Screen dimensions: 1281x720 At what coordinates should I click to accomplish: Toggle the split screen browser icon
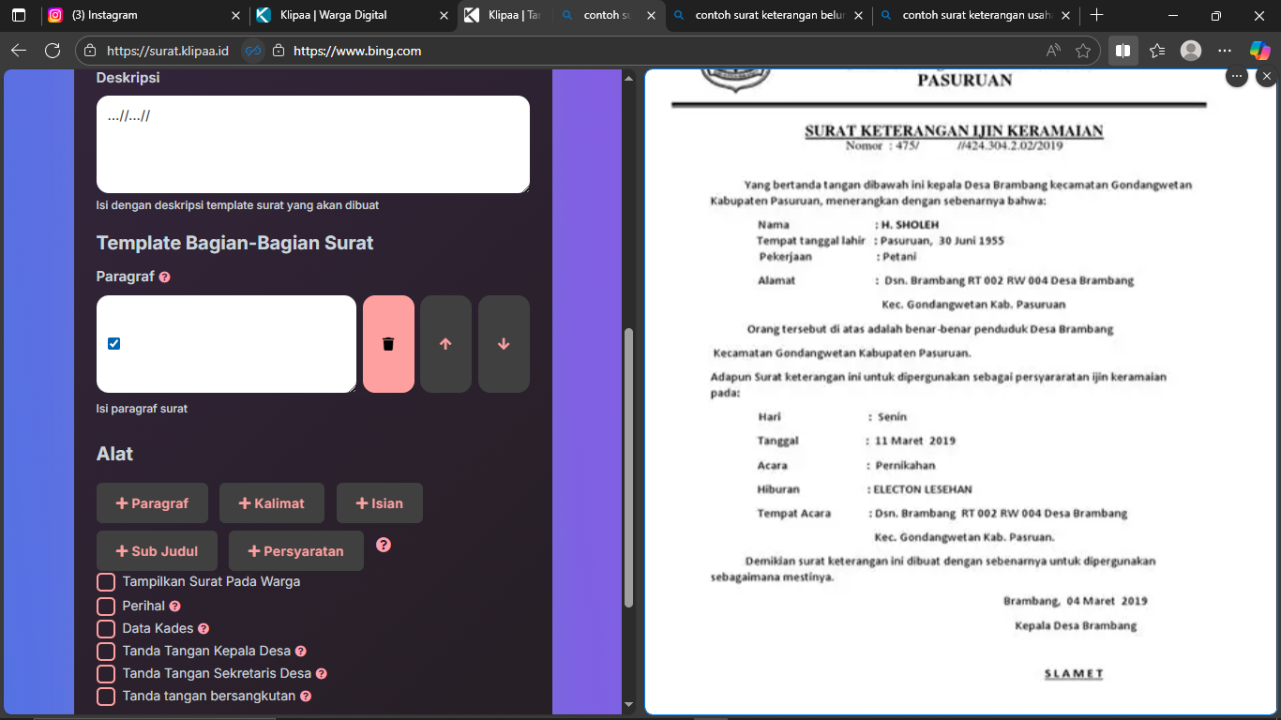pos(1123,50)
